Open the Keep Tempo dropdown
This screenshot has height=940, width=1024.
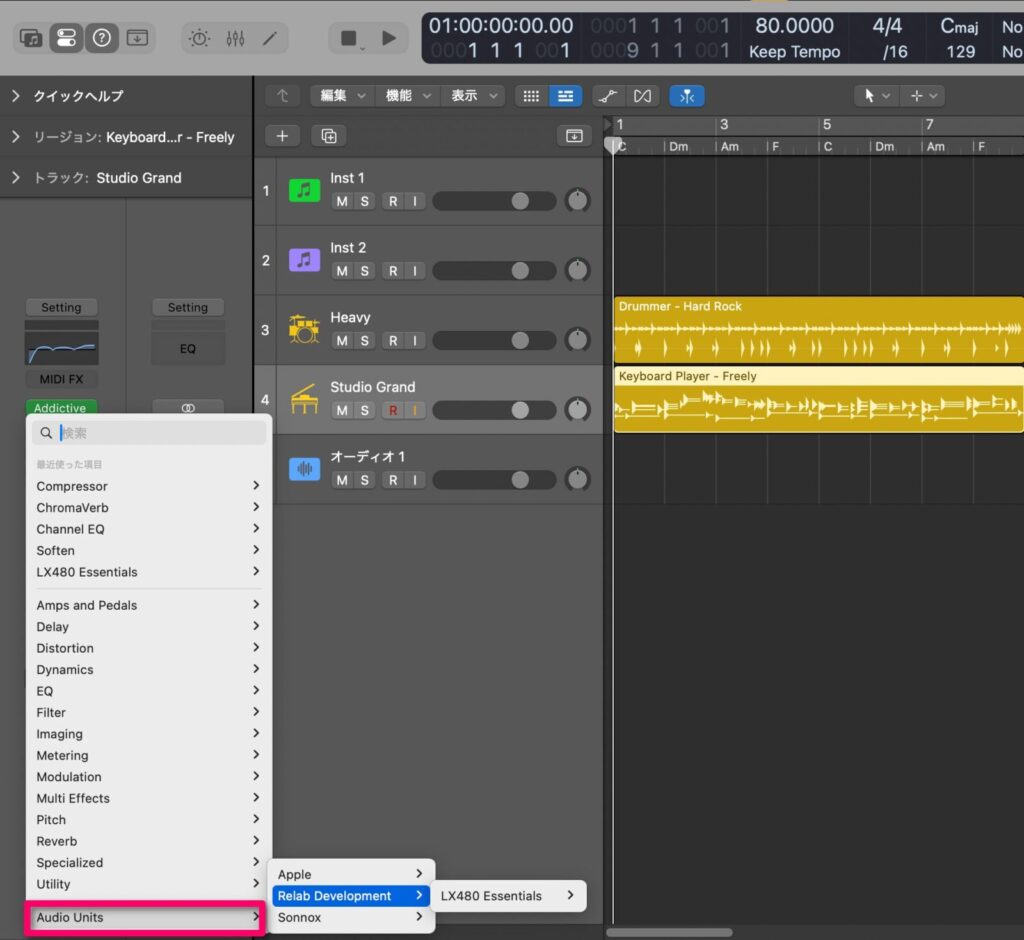point(794,52)
